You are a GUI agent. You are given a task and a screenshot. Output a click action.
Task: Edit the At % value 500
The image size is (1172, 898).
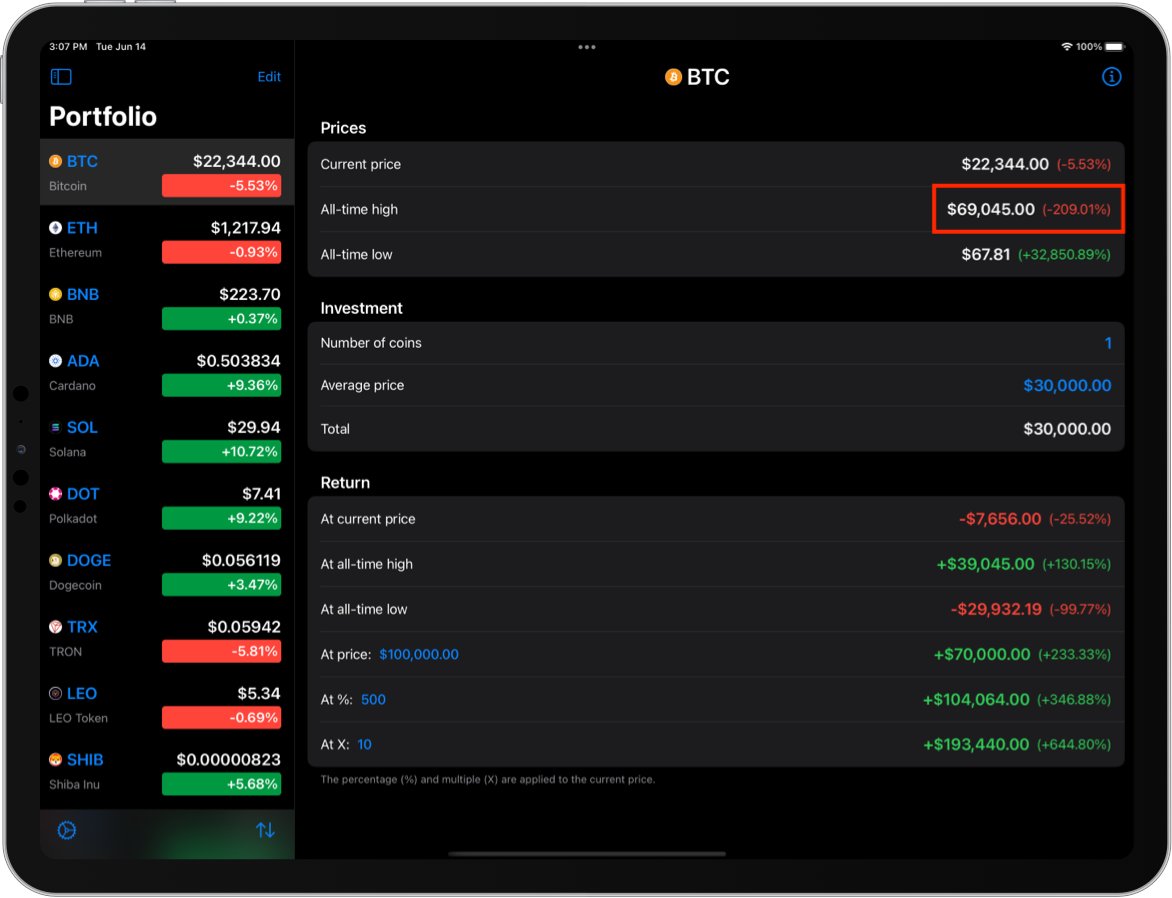pos(373,700)
